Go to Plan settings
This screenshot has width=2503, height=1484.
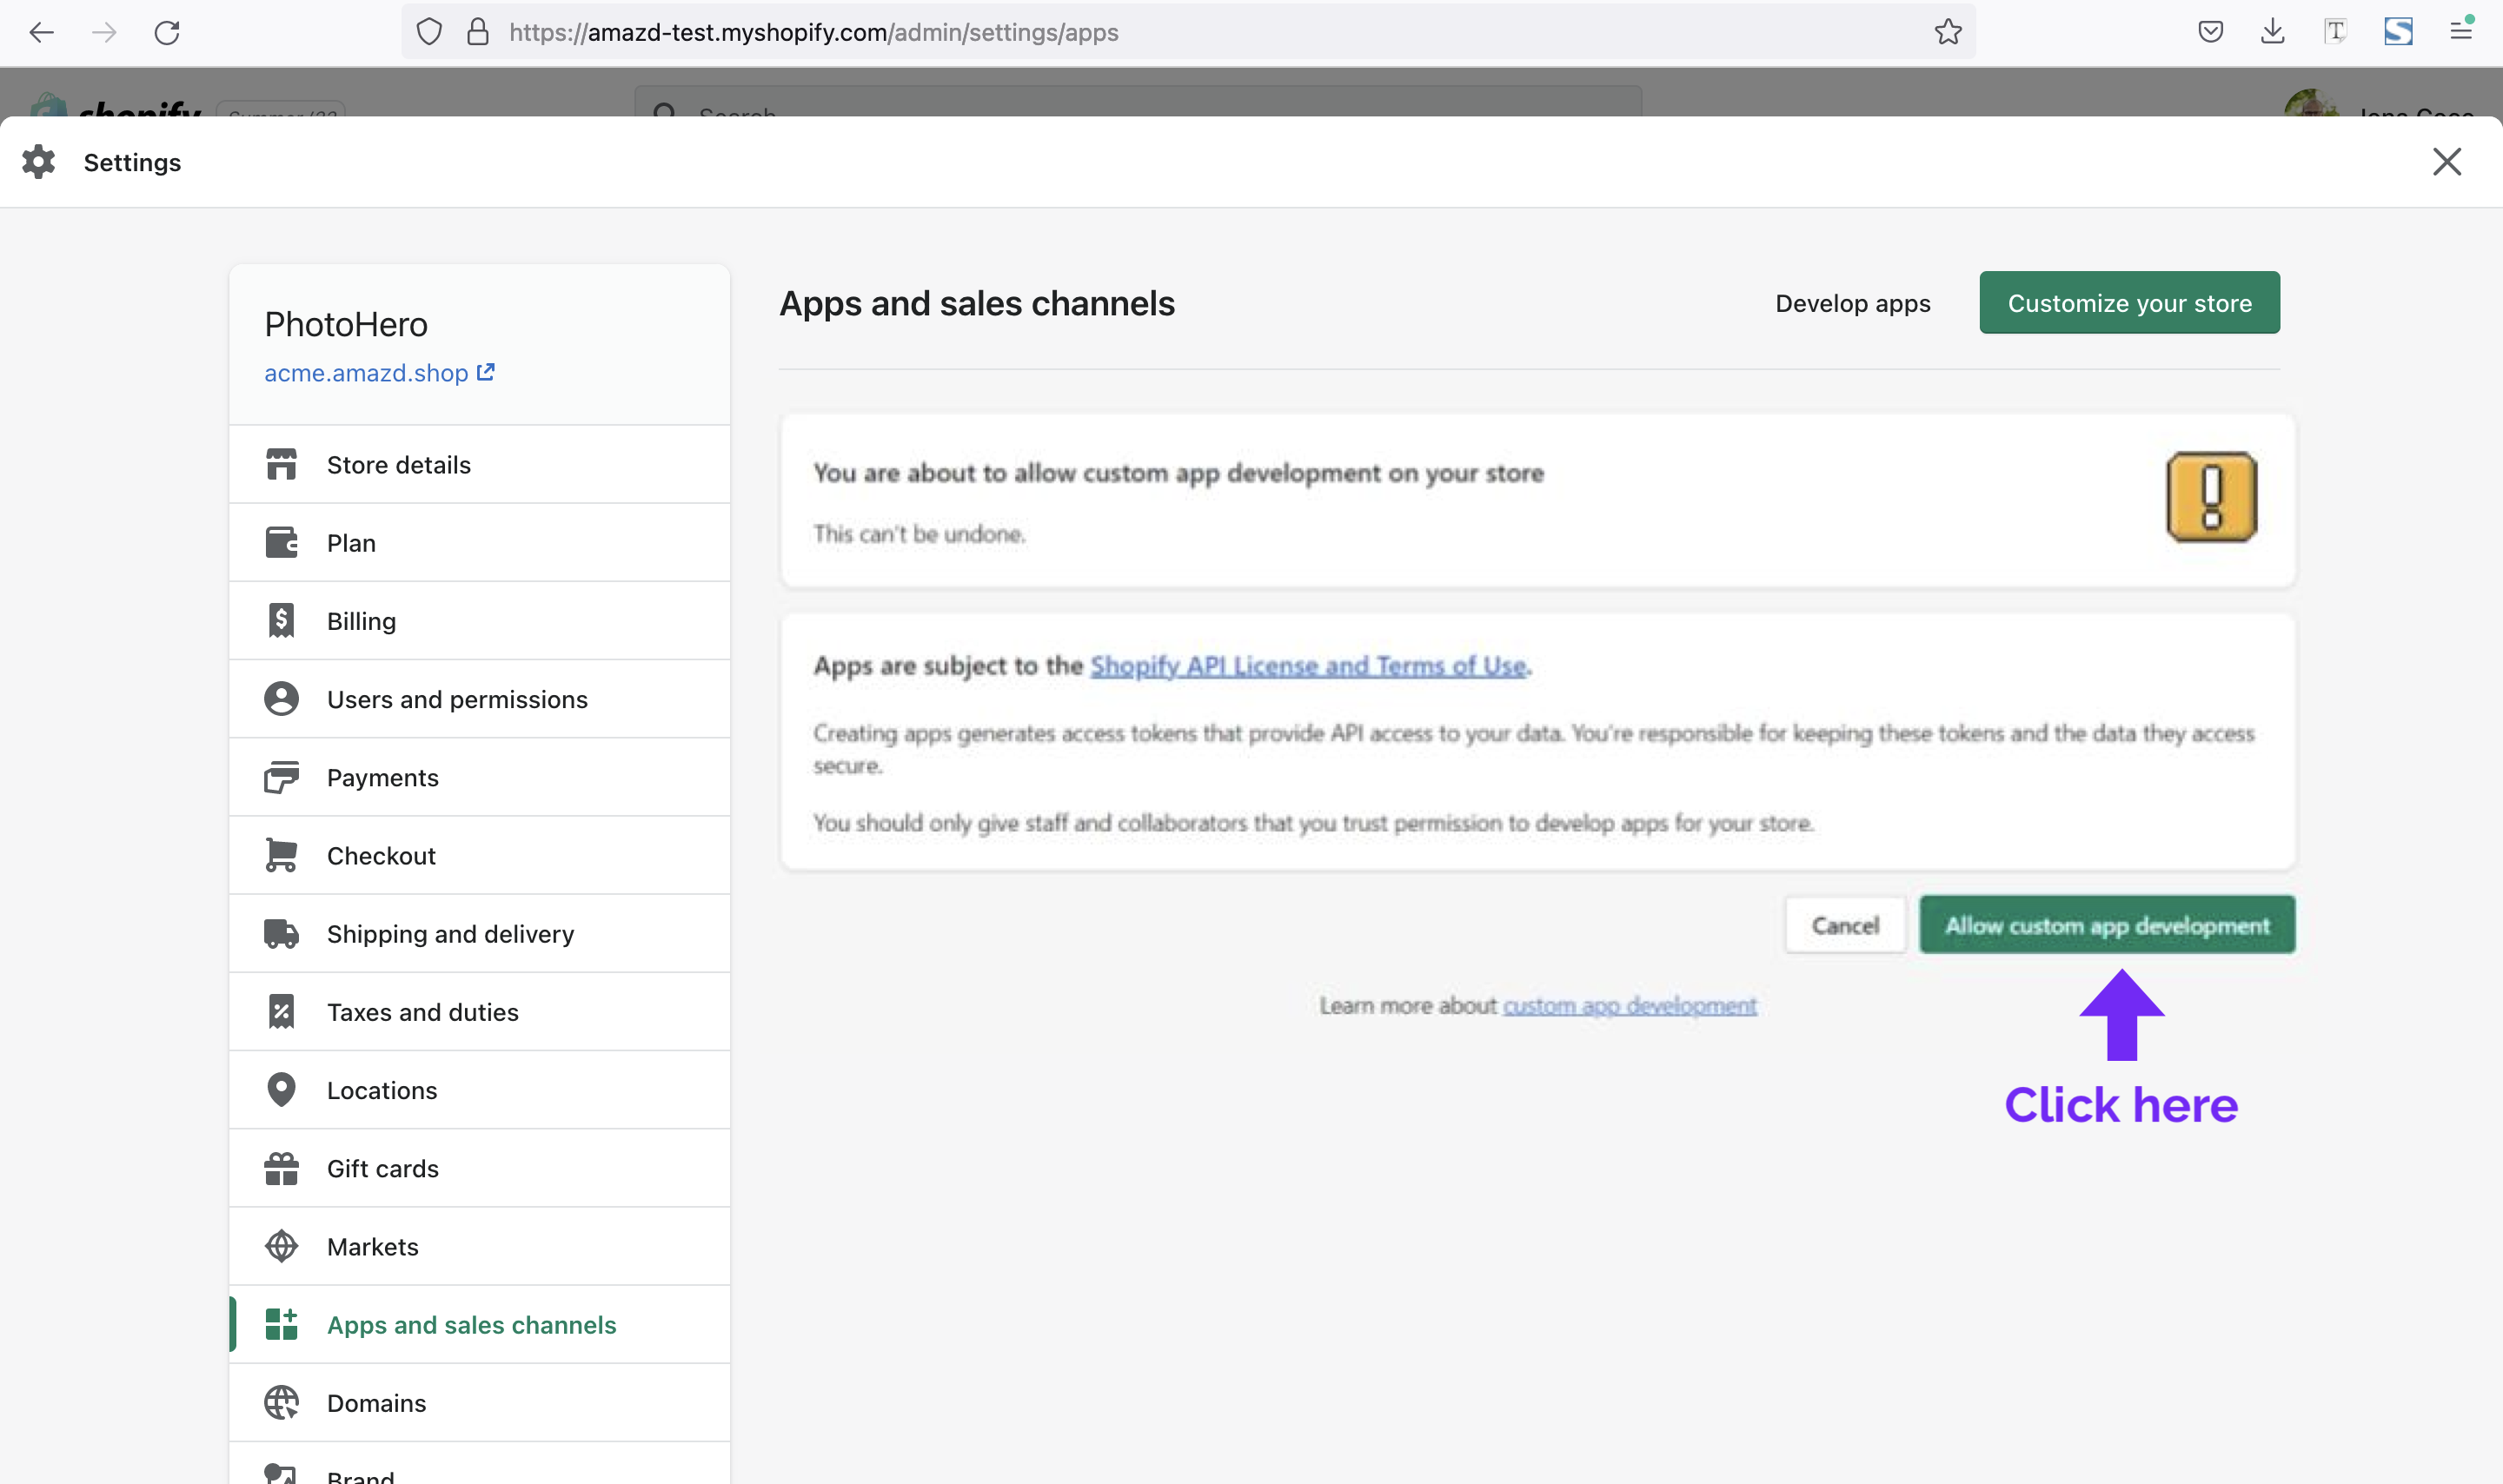(479, 543)
